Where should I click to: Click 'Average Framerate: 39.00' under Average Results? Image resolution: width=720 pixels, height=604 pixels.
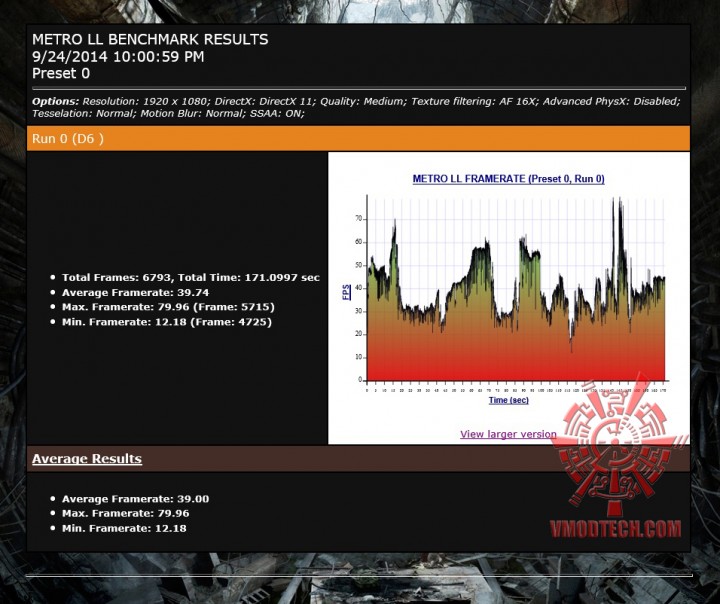tap(135, 499)
